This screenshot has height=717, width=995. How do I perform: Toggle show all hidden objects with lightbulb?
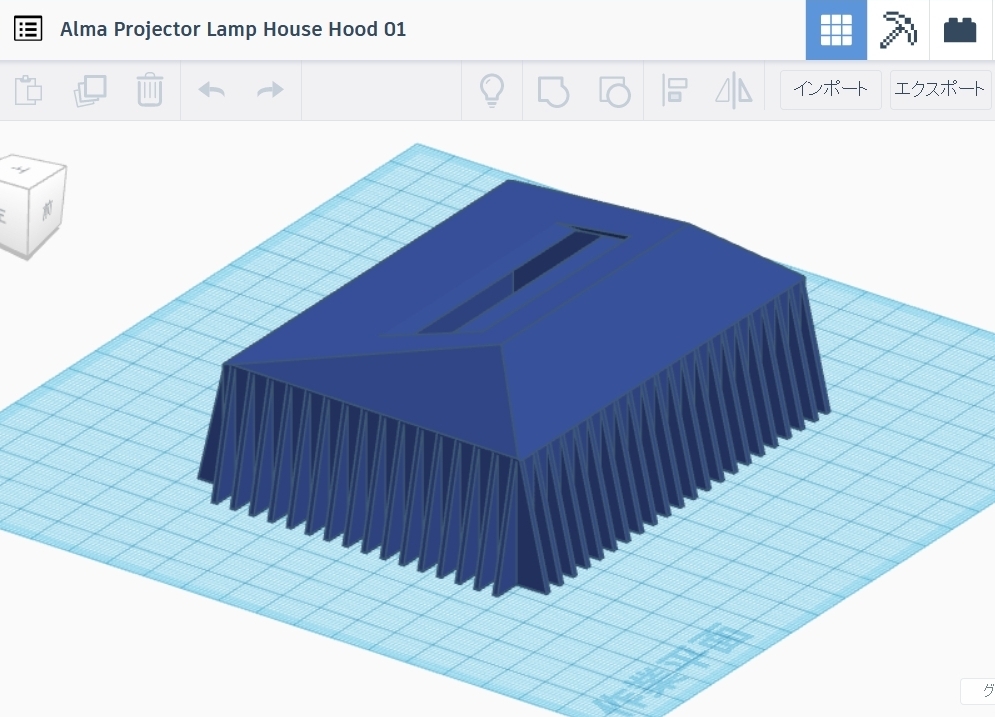pyautogui.click(x=491, y=90)
